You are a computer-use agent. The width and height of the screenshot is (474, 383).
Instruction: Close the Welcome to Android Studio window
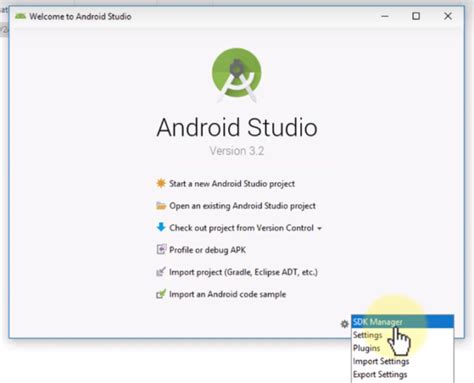[448, 16]
